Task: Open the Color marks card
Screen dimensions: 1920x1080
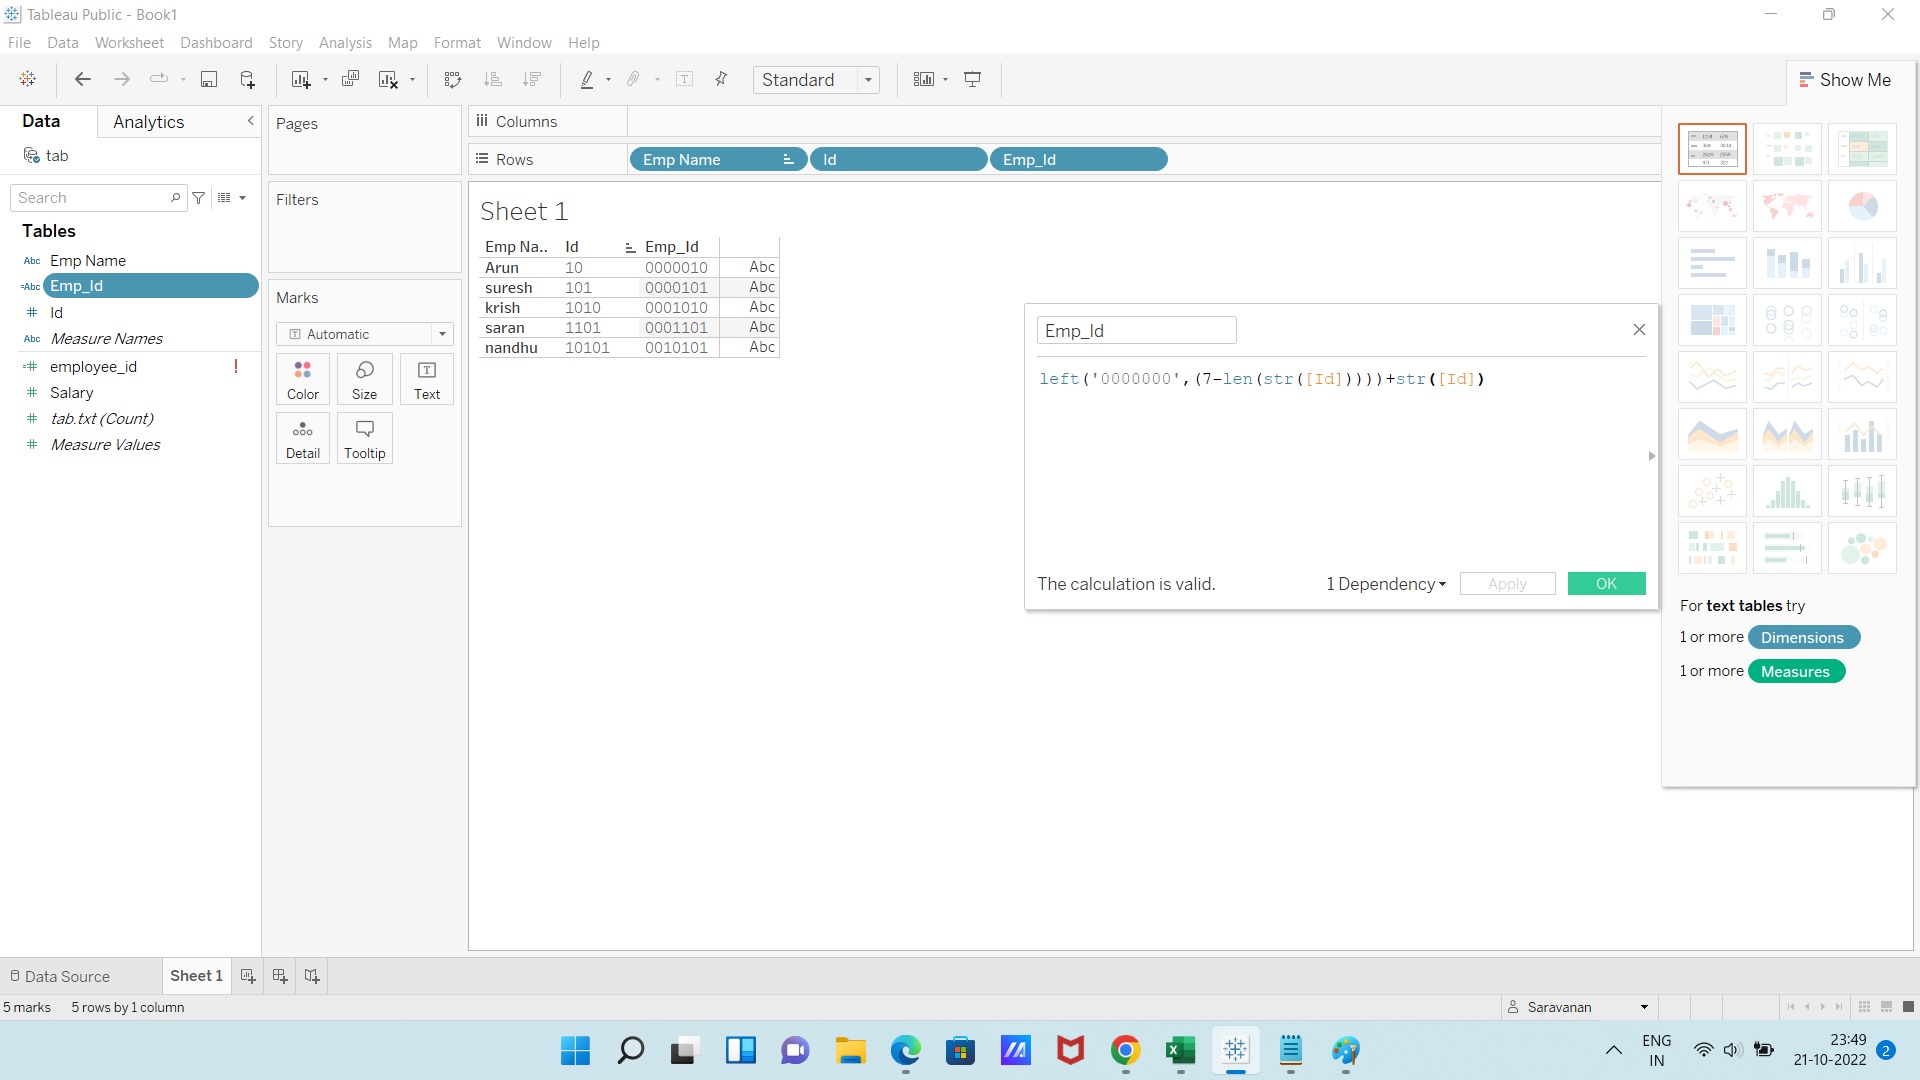Action: coord(303,379)
